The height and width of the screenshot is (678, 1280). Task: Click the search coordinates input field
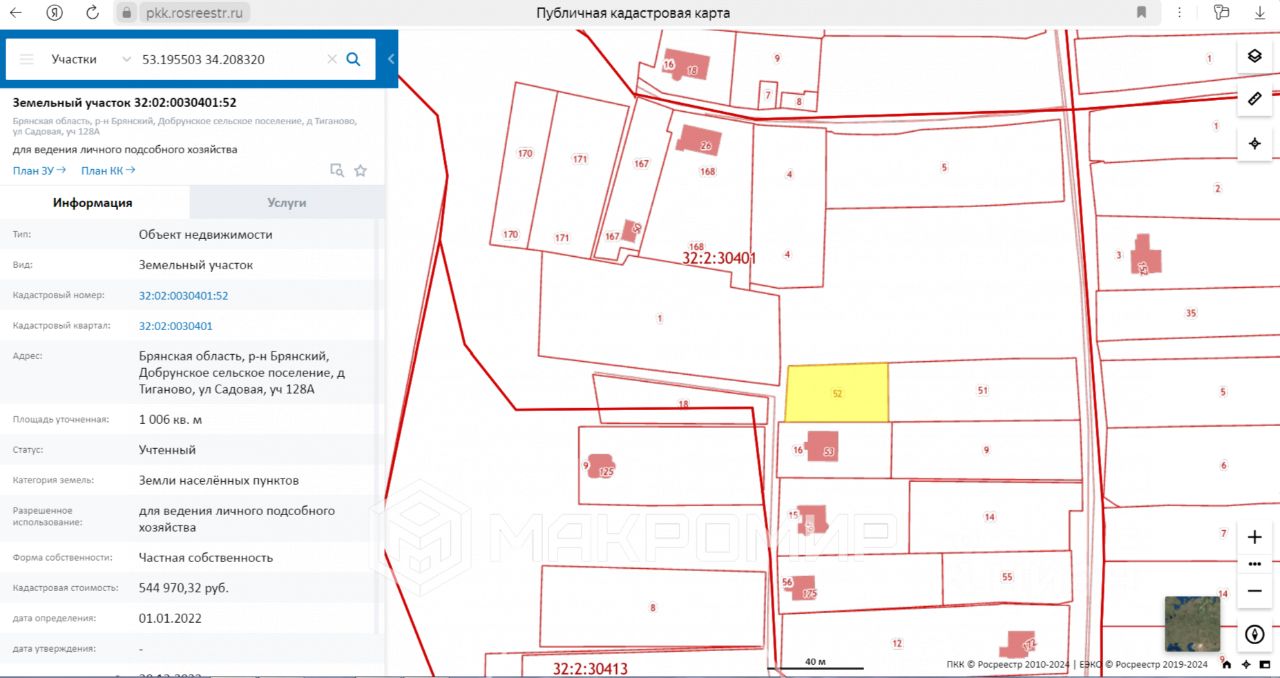tap(231, 59)
